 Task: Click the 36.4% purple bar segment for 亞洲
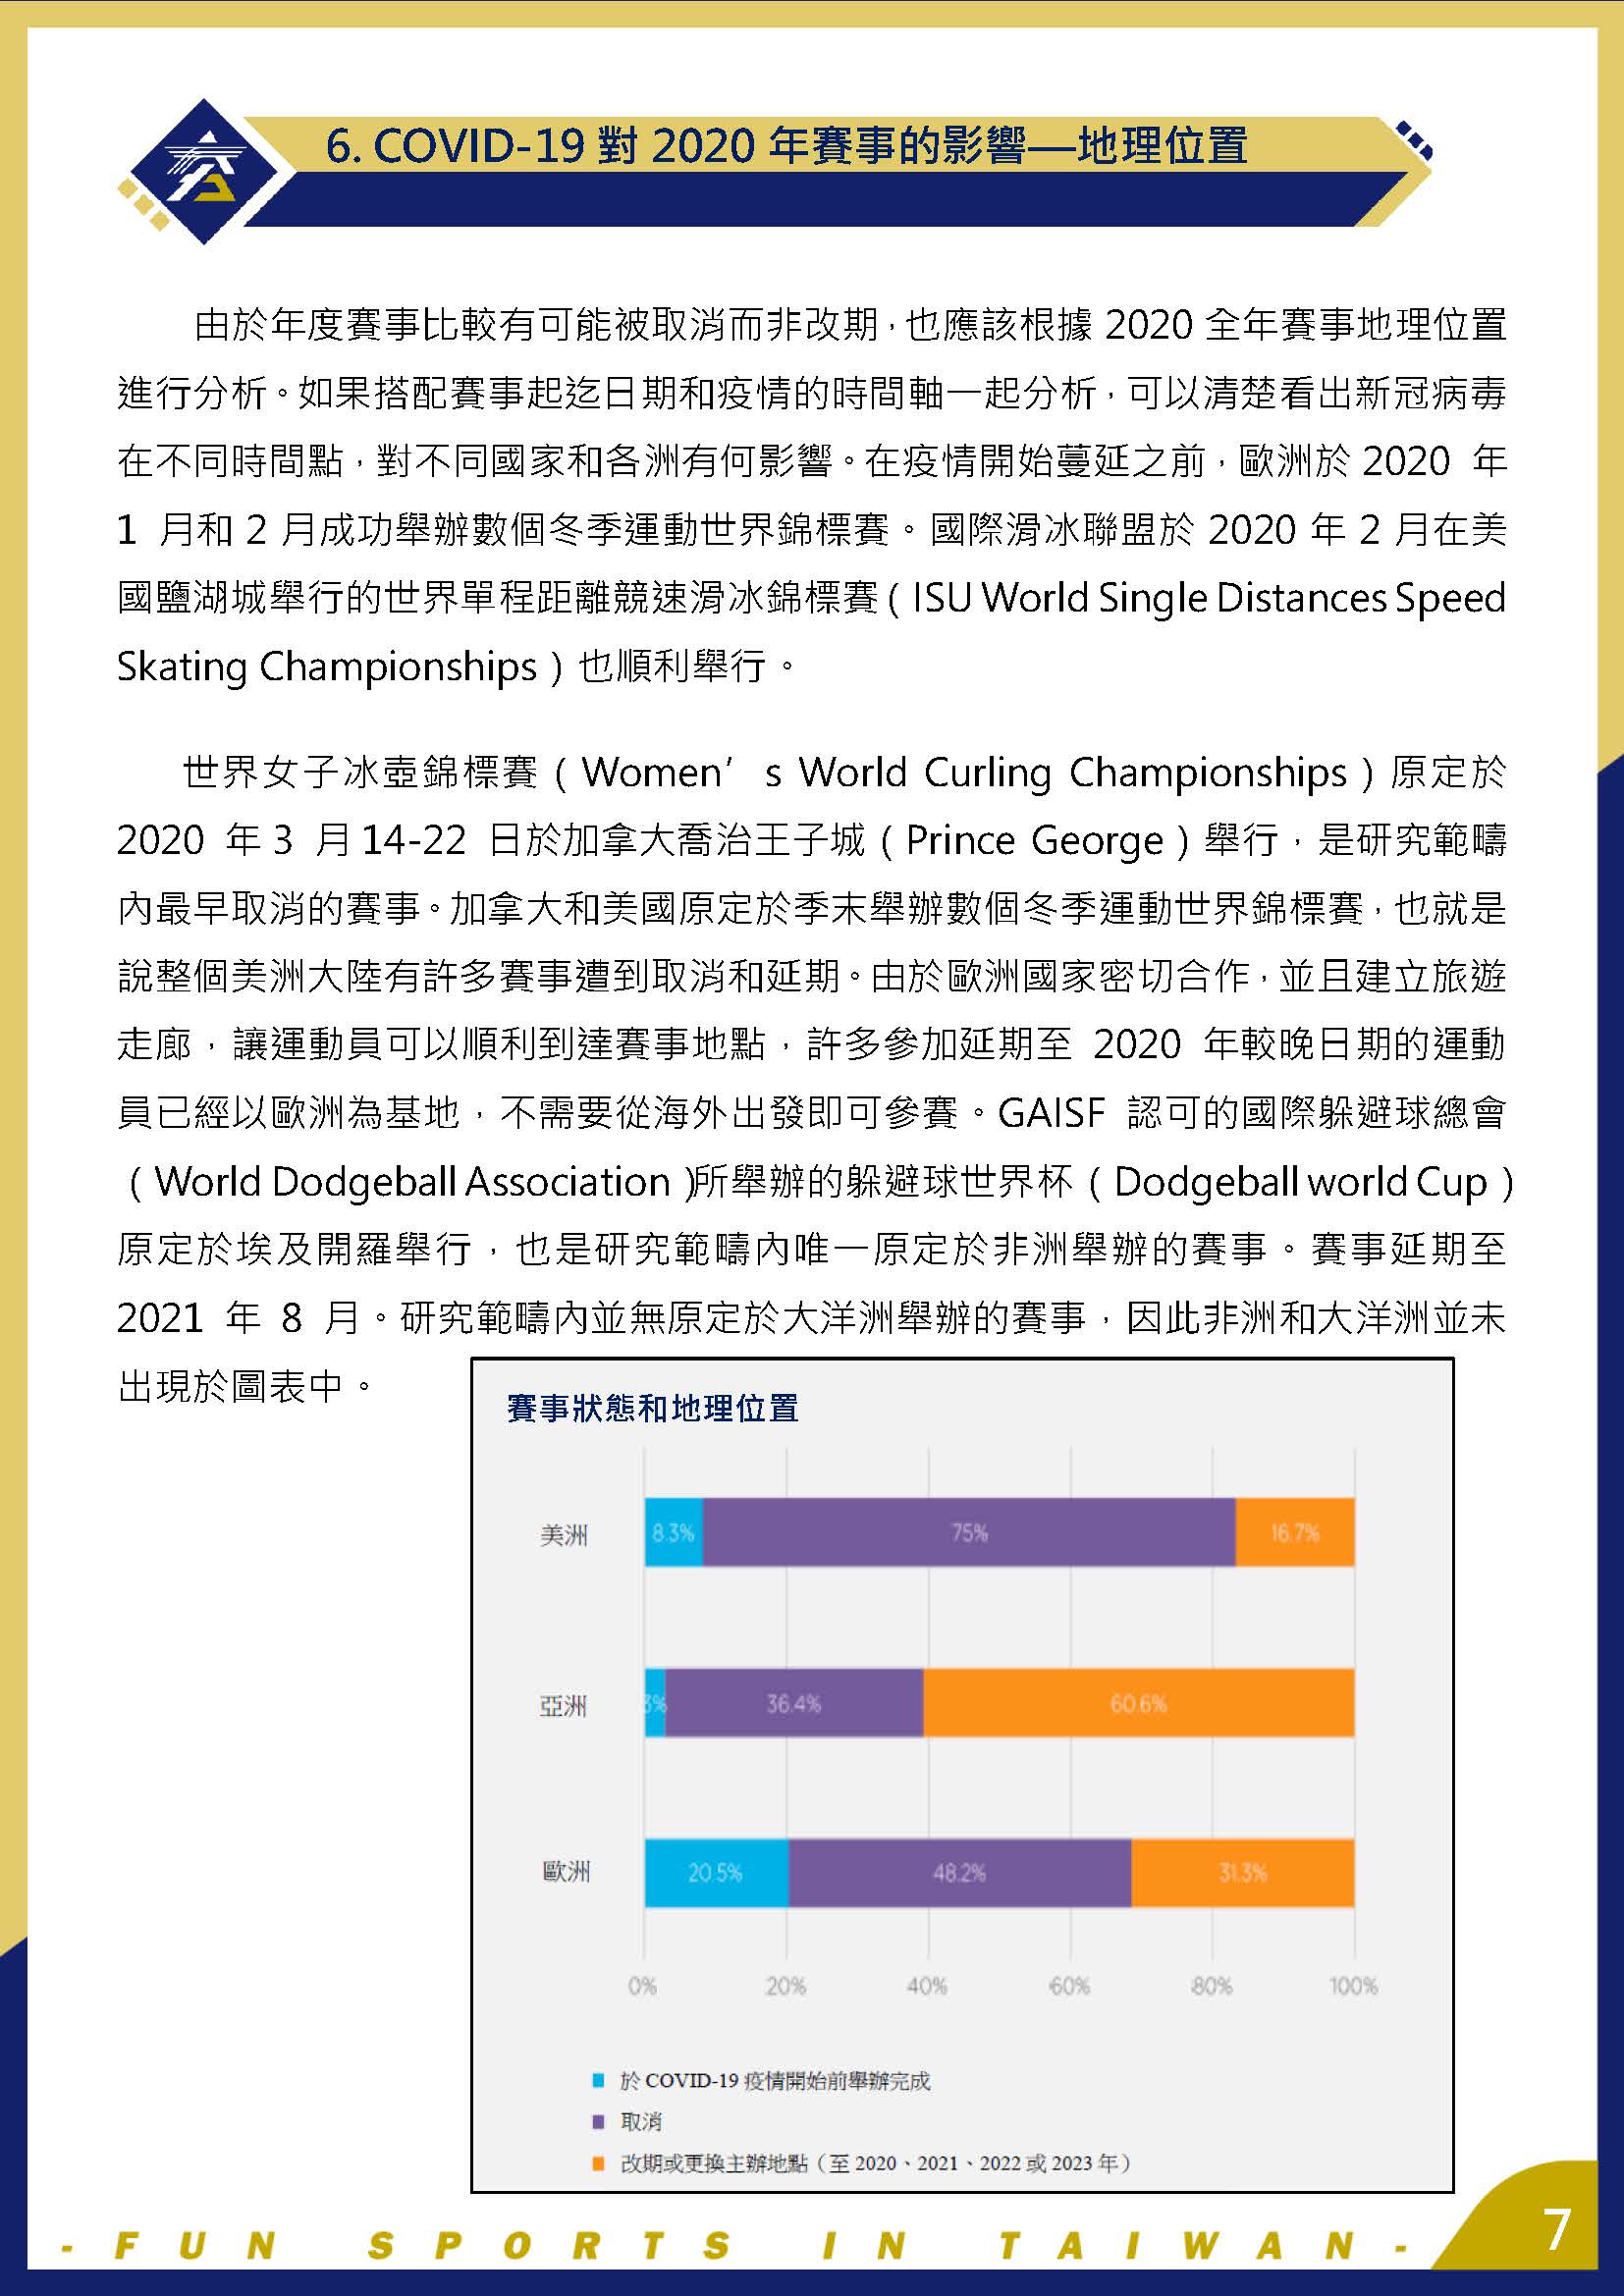coord(794,1703)
